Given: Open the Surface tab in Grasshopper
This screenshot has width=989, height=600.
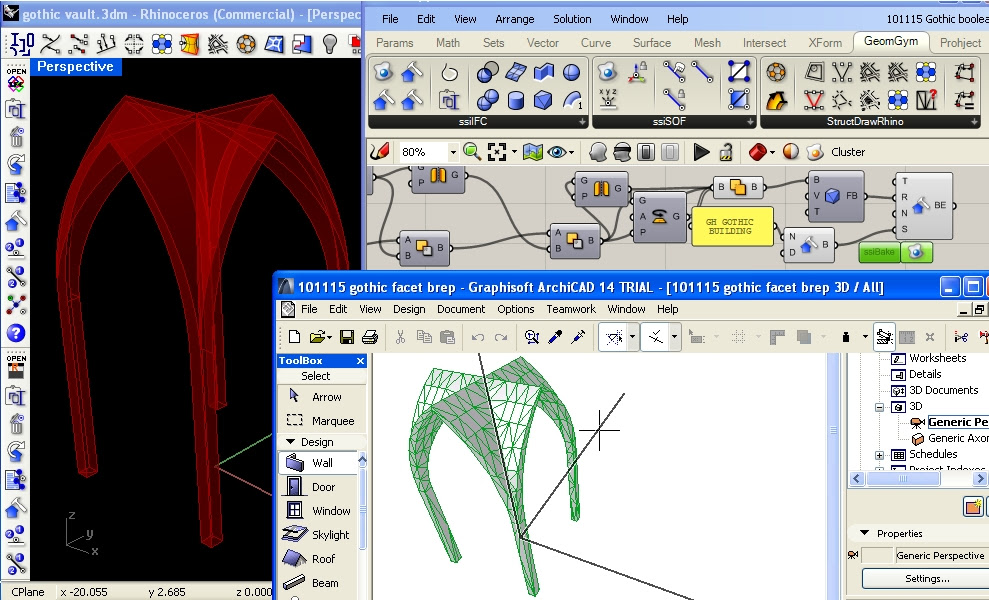Looking at the screenshot, I should [652, 43].
